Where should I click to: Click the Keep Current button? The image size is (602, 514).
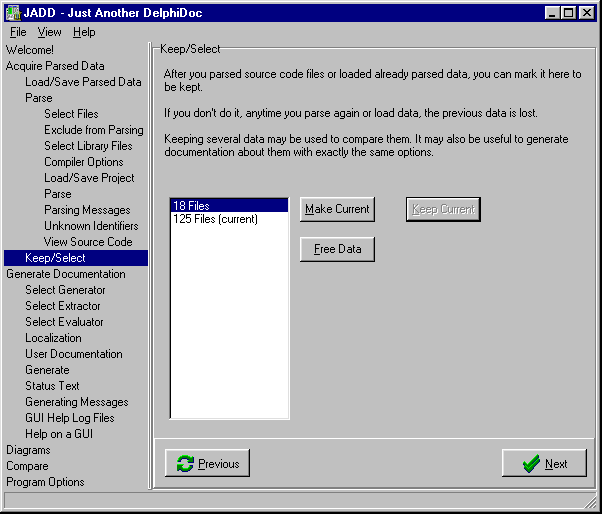[x=443, y=209]
